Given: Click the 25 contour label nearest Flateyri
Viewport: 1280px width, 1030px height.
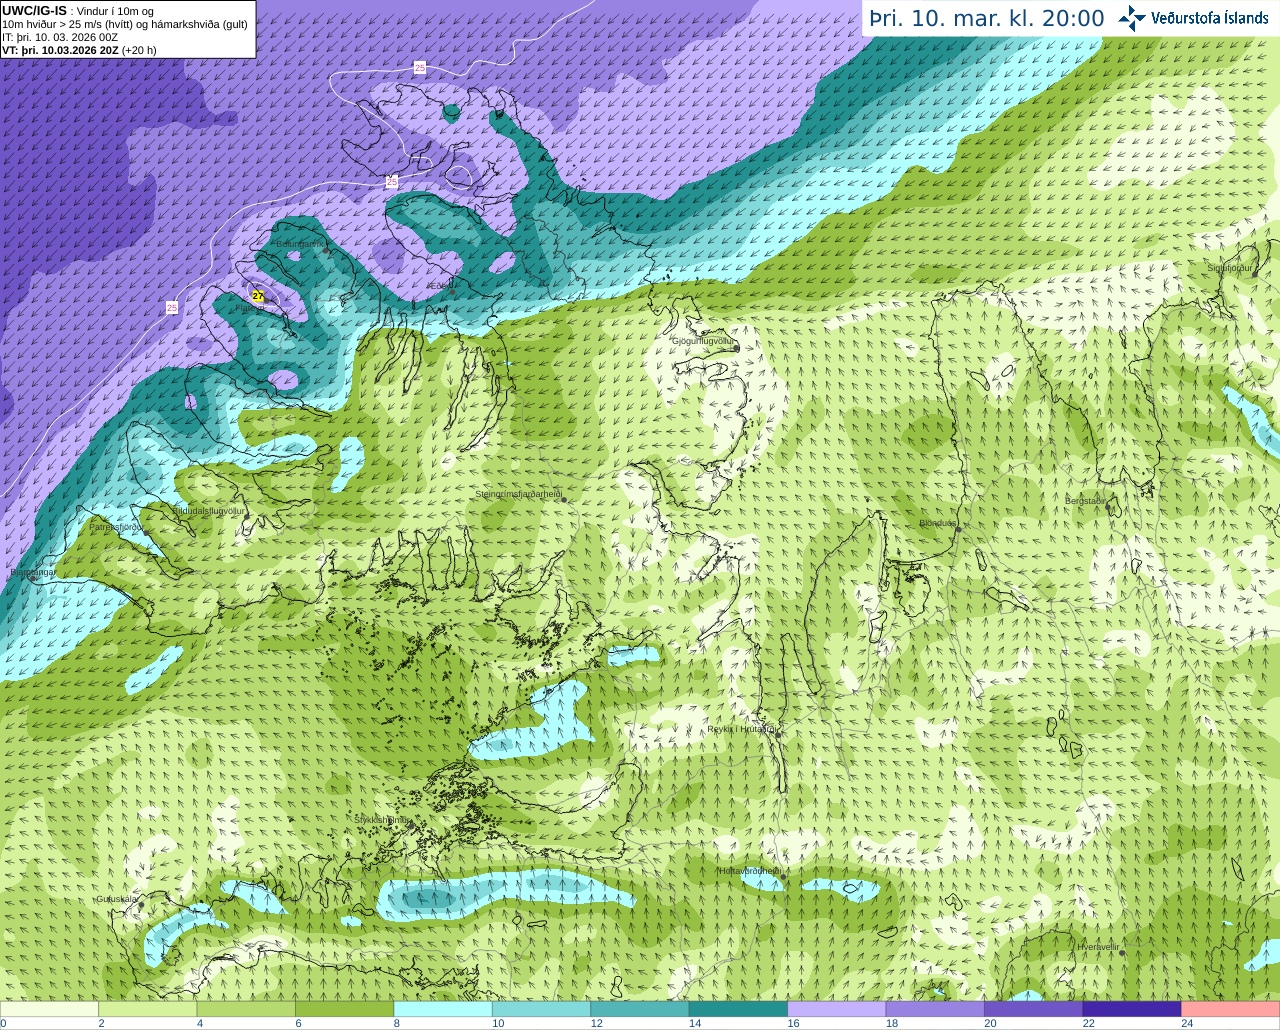Looking at the screenshot, I should click(x=172, y=307).
